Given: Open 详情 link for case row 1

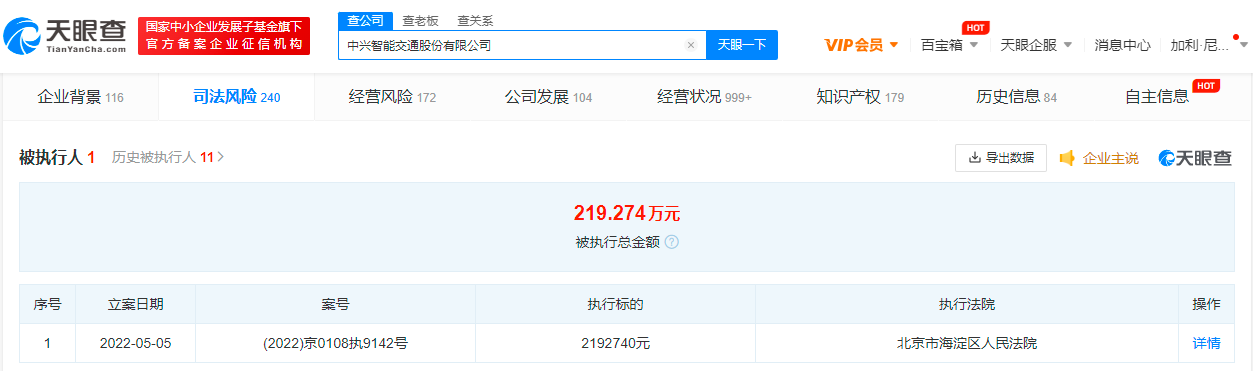Looking at the screenshot, I should (x=1206, y=343).
